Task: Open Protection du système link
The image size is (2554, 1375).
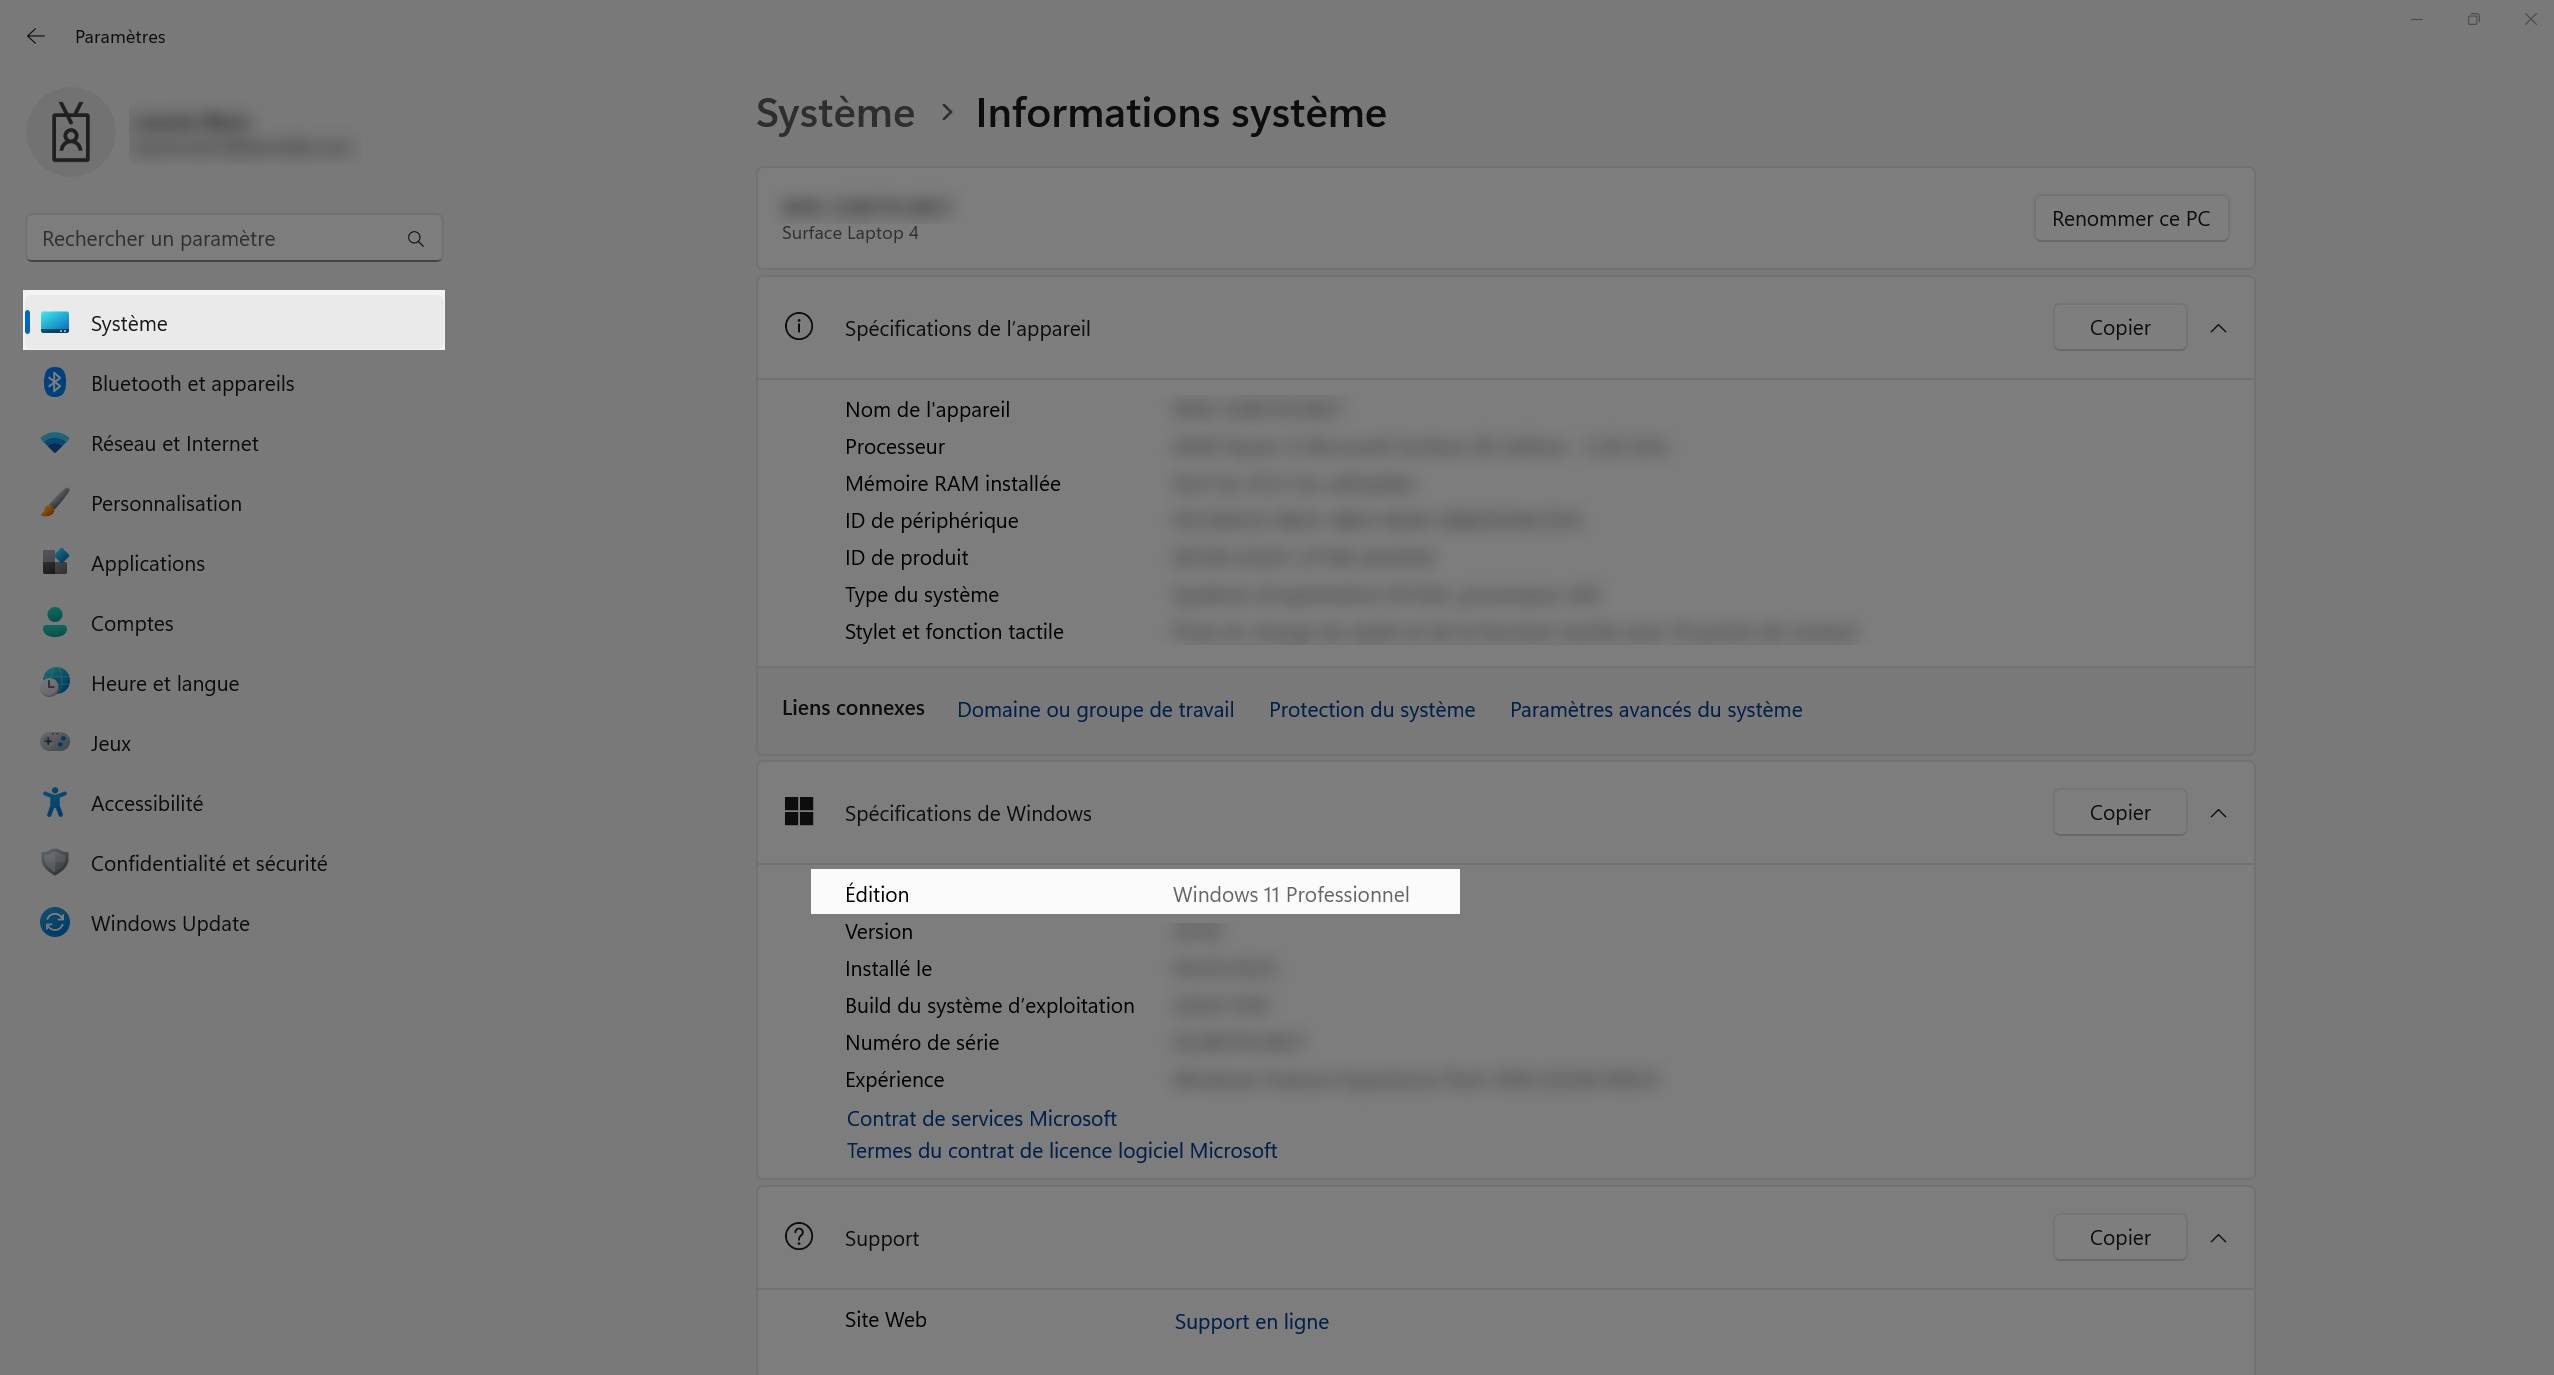Action: click(x=1372, y=709)
